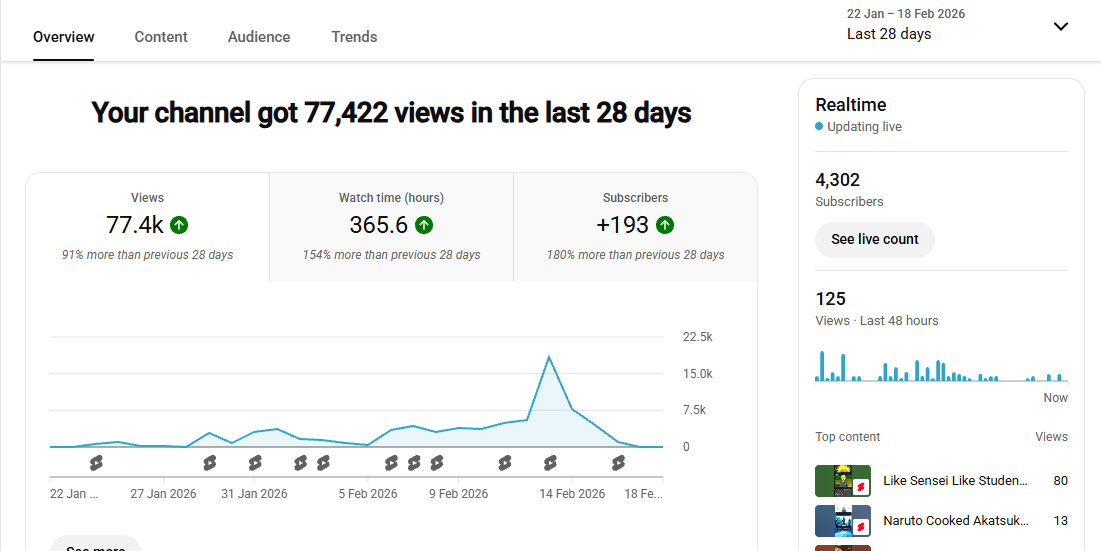Image resolution: width=1101 pixels, height=551 pixels.
Task: Click the Shorts marker above the 31 Jan 2026 label
Action: pos(255,463)
